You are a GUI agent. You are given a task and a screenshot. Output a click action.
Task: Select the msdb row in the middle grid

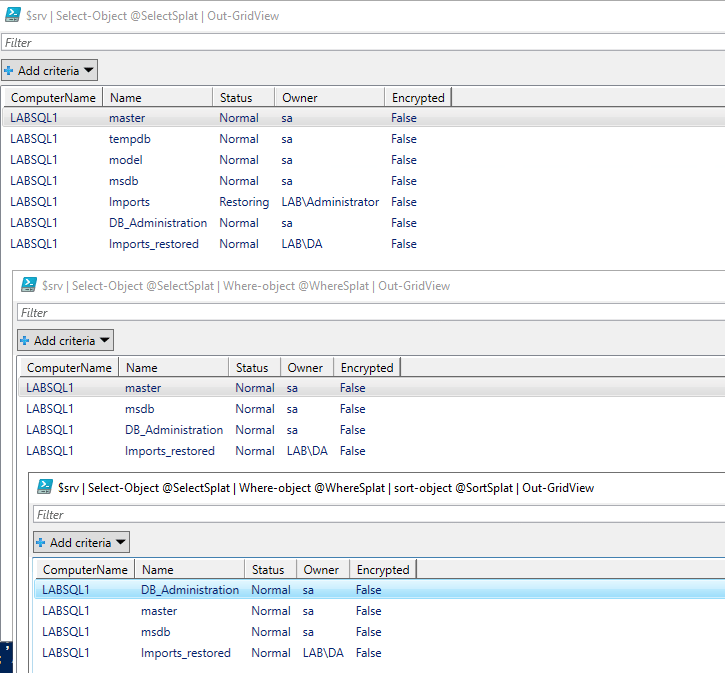coord(140,409)
